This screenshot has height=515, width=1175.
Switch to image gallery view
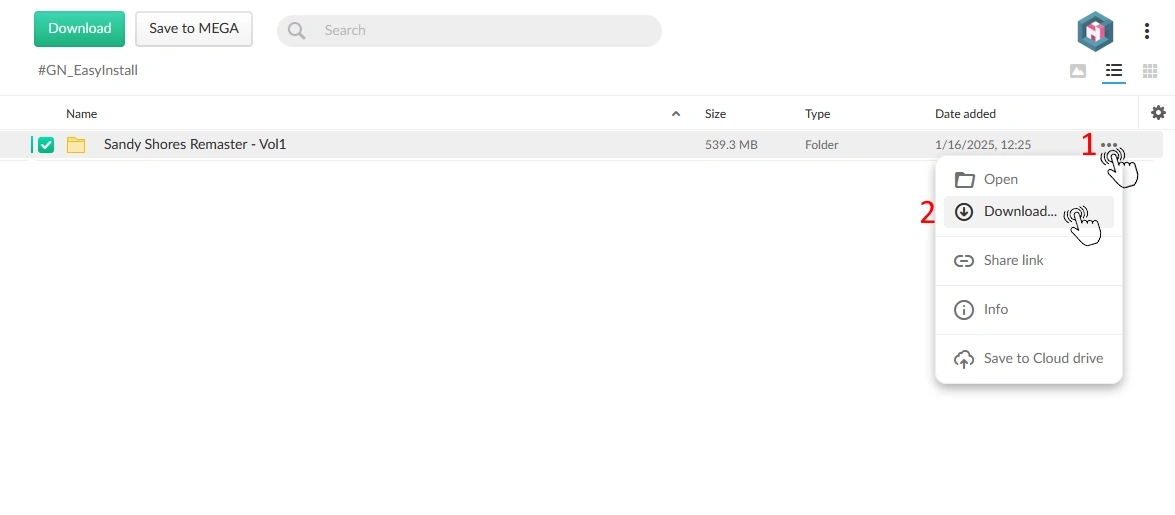click(x=1077, y=71)
